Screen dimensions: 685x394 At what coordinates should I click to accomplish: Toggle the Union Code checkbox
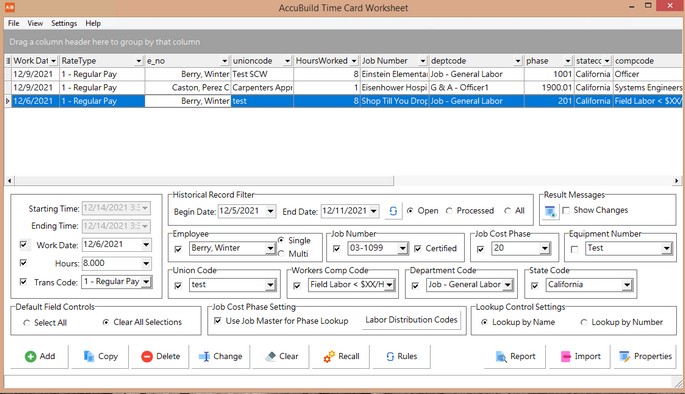click(178, 286)
